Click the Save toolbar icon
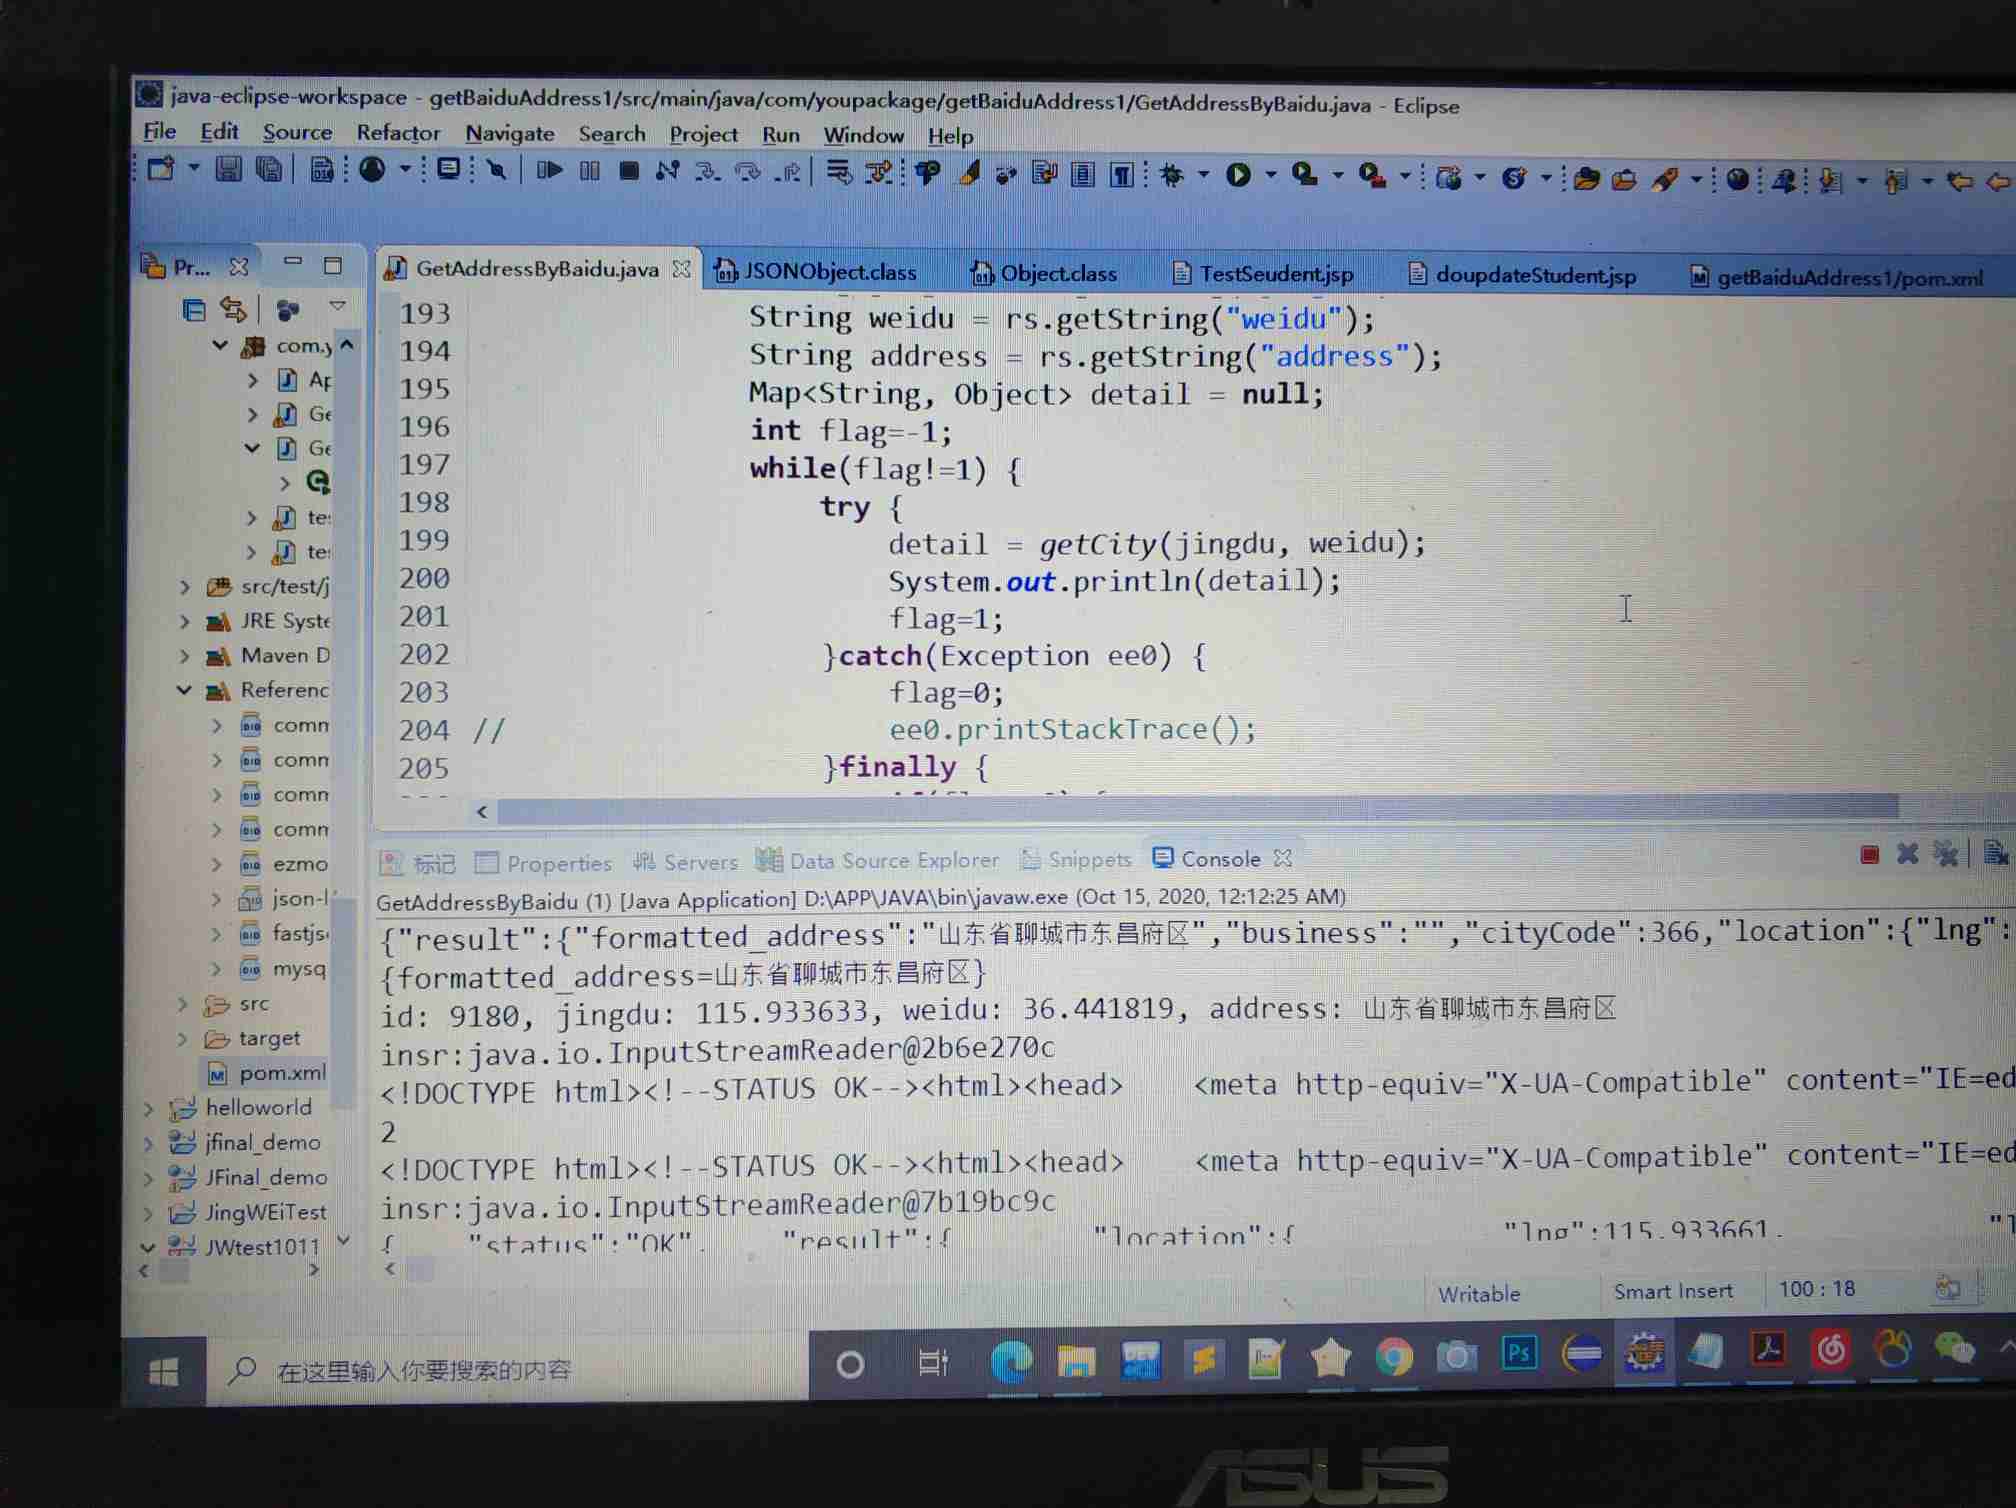Screen dimensions: 2016x1508 tap(228, 170)
